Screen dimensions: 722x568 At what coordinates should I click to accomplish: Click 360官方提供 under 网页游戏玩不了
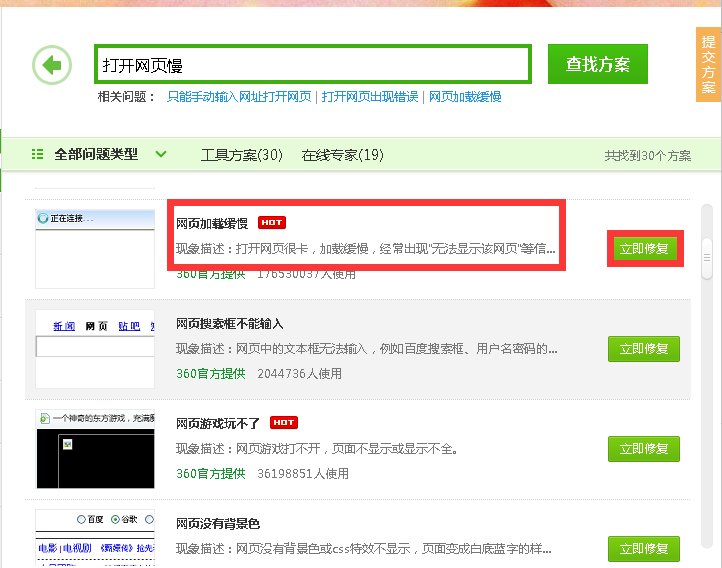click(211, 474)
